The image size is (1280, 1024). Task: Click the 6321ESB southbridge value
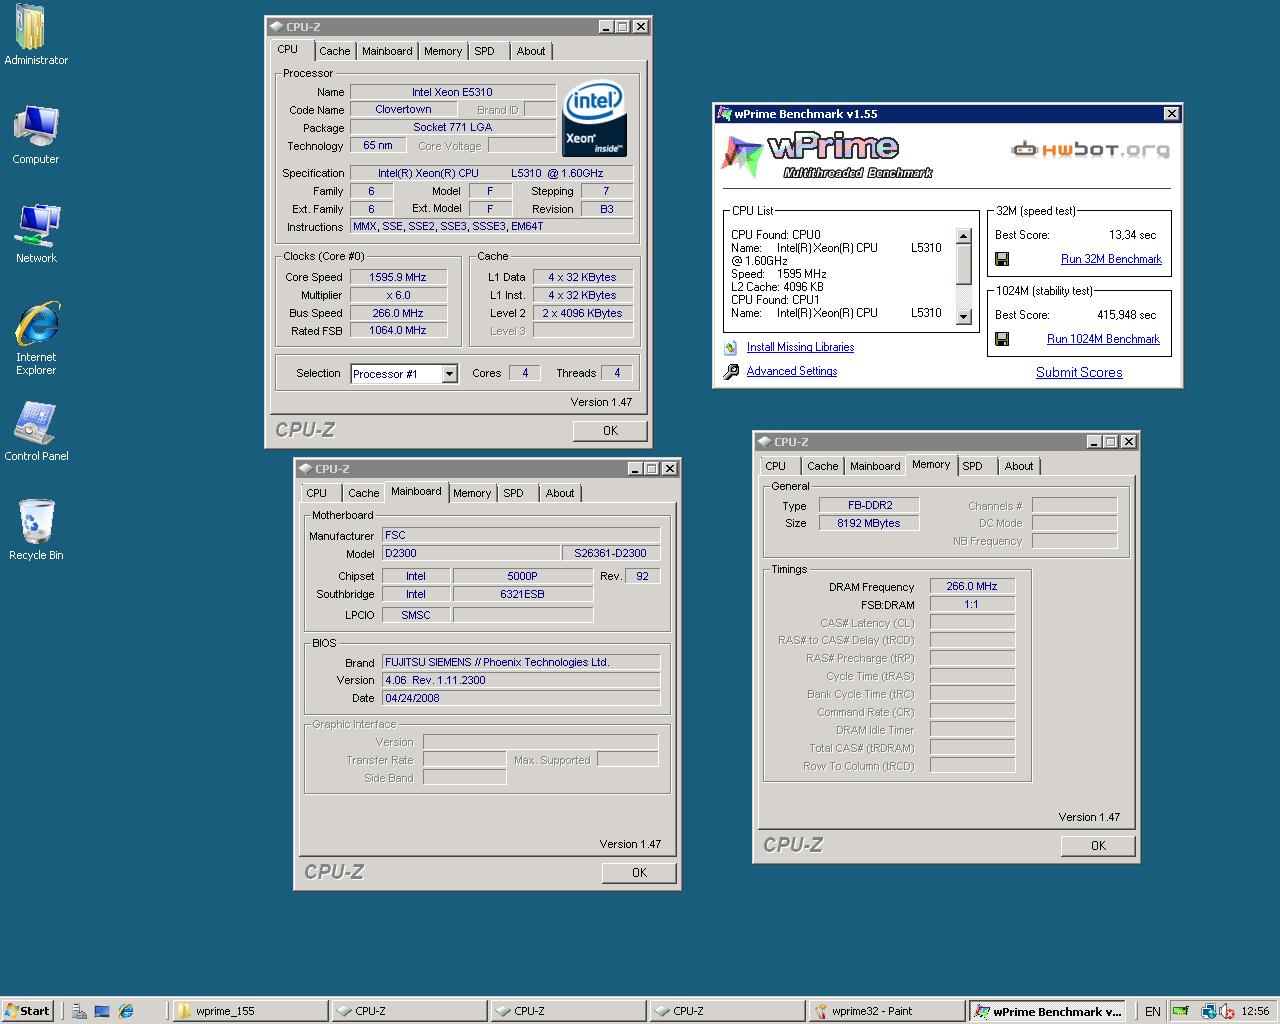point(523,594)
